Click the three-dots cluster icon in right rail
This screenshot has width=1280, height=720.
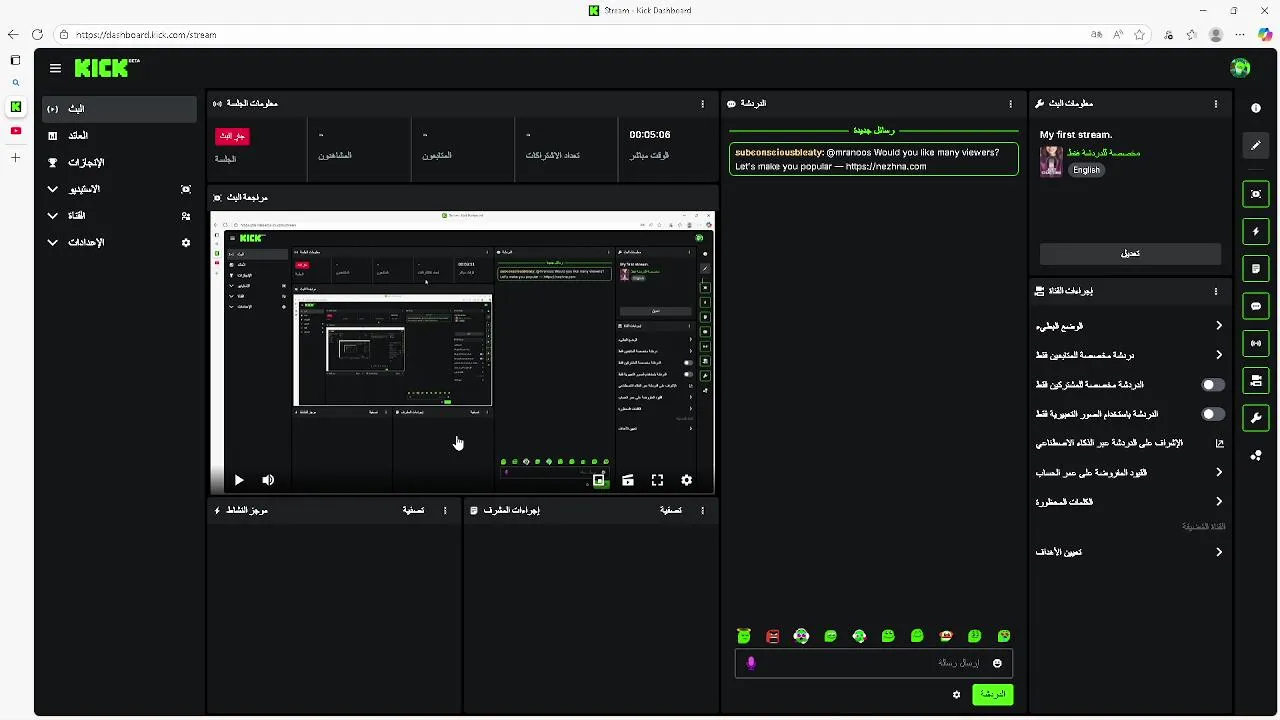coord(1256,455)
